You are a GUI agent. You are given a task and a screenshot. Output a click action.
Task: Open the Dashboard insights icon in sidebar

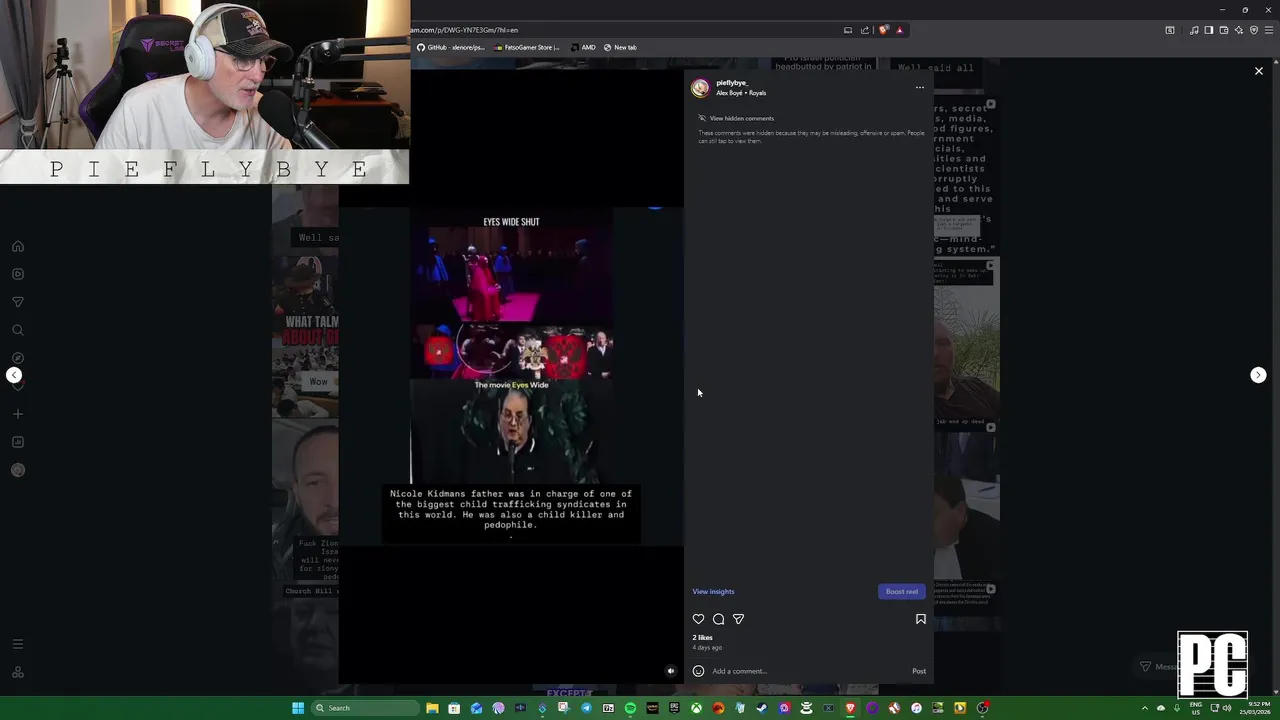click(x=18, y=442)
